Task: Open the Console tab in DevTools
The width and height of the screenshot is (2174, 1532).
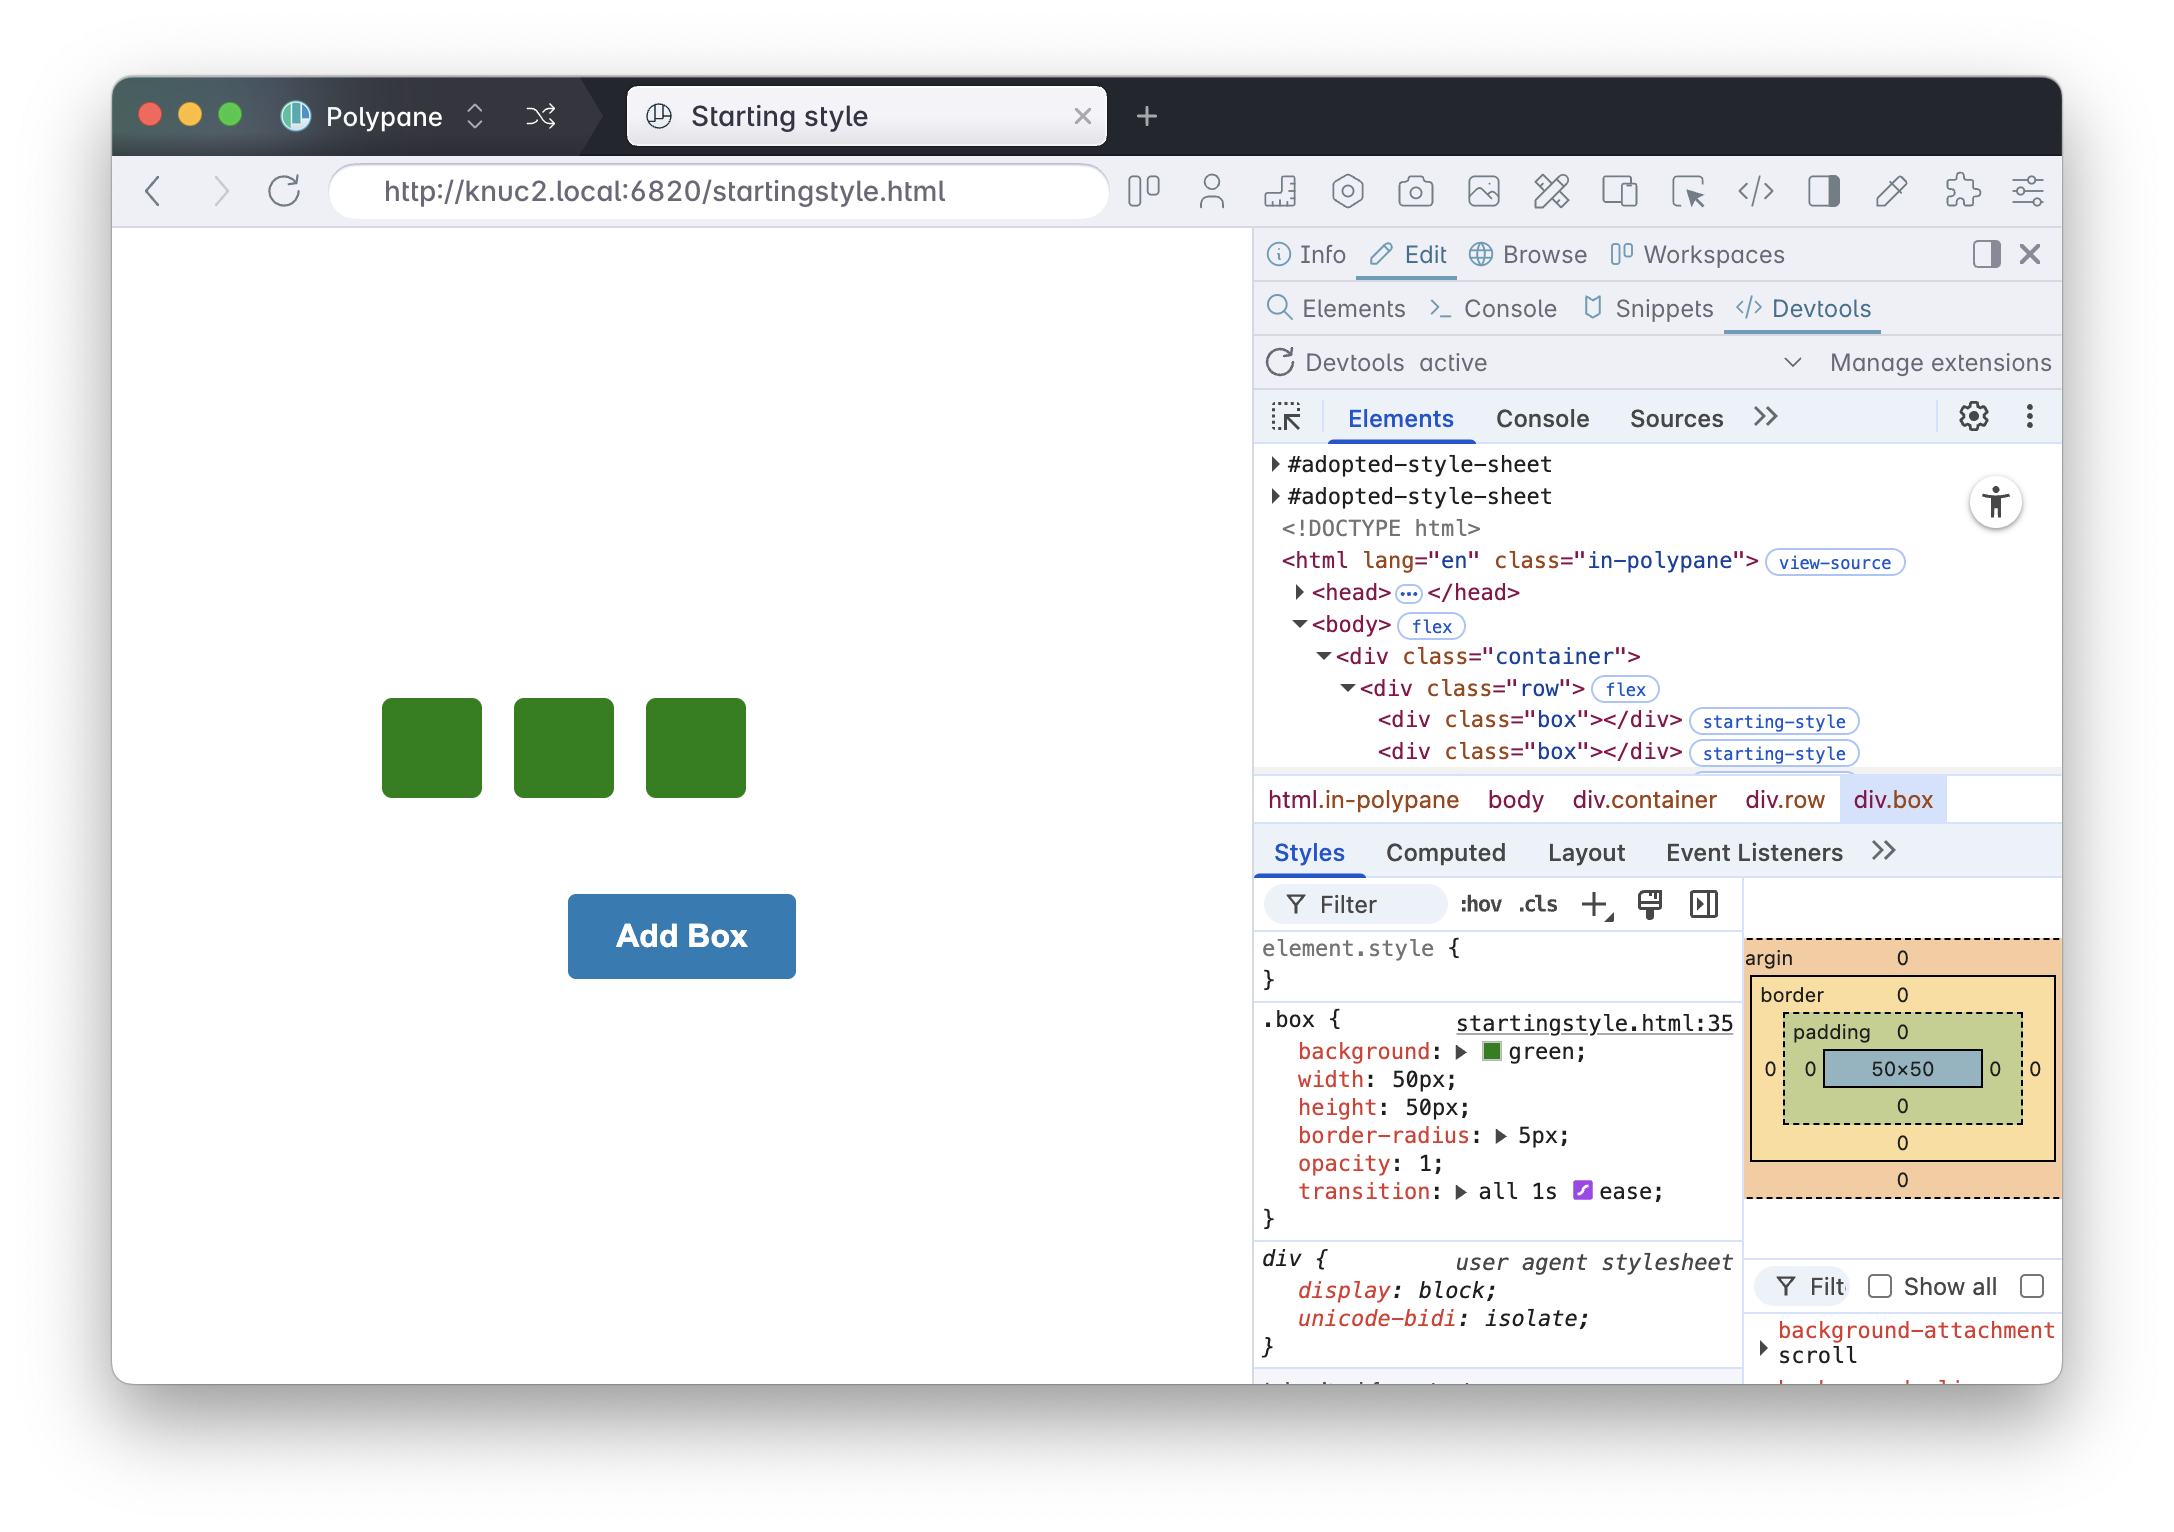Action: [1541, 418]
